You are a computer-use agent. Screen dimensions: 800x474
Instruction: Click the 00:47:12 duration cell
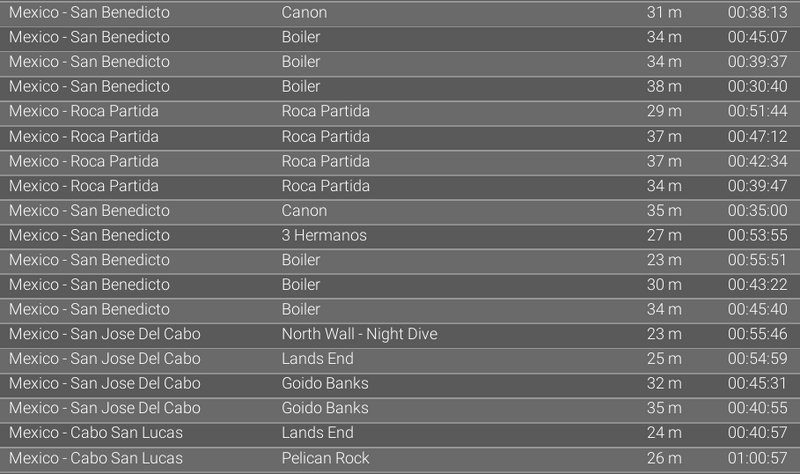(x=757, y=136)
